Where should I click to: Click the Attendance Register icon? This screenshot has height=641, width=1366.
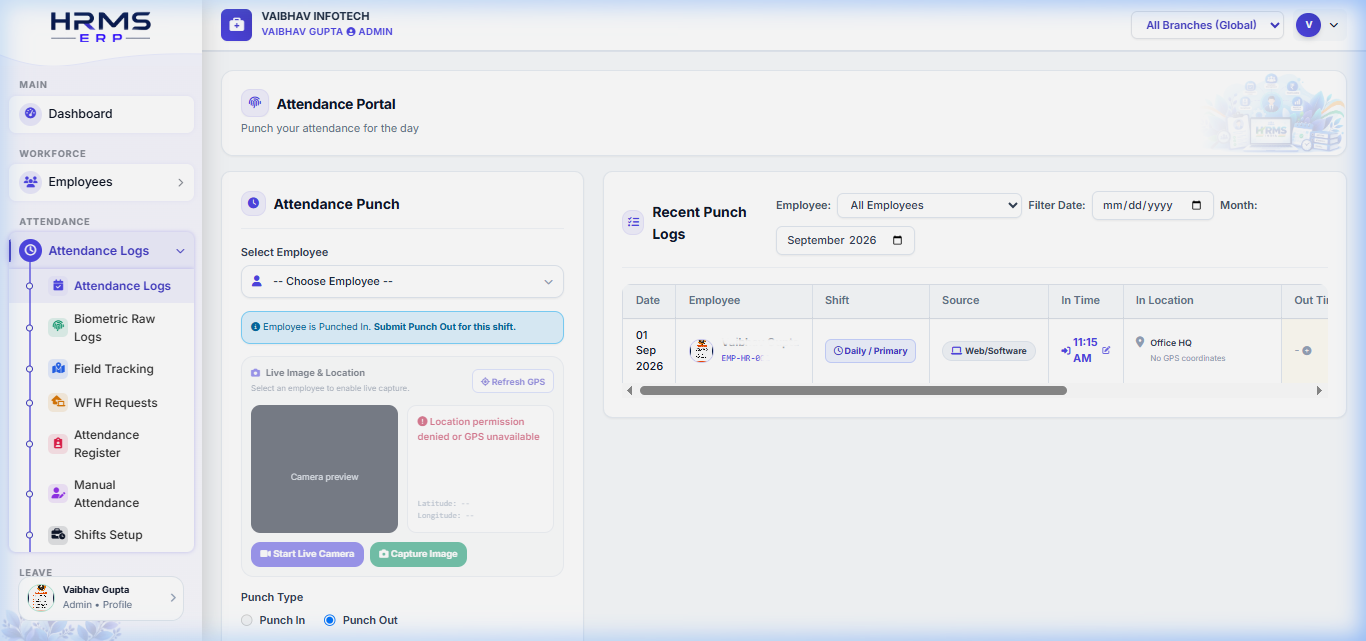tap(58, 444)
